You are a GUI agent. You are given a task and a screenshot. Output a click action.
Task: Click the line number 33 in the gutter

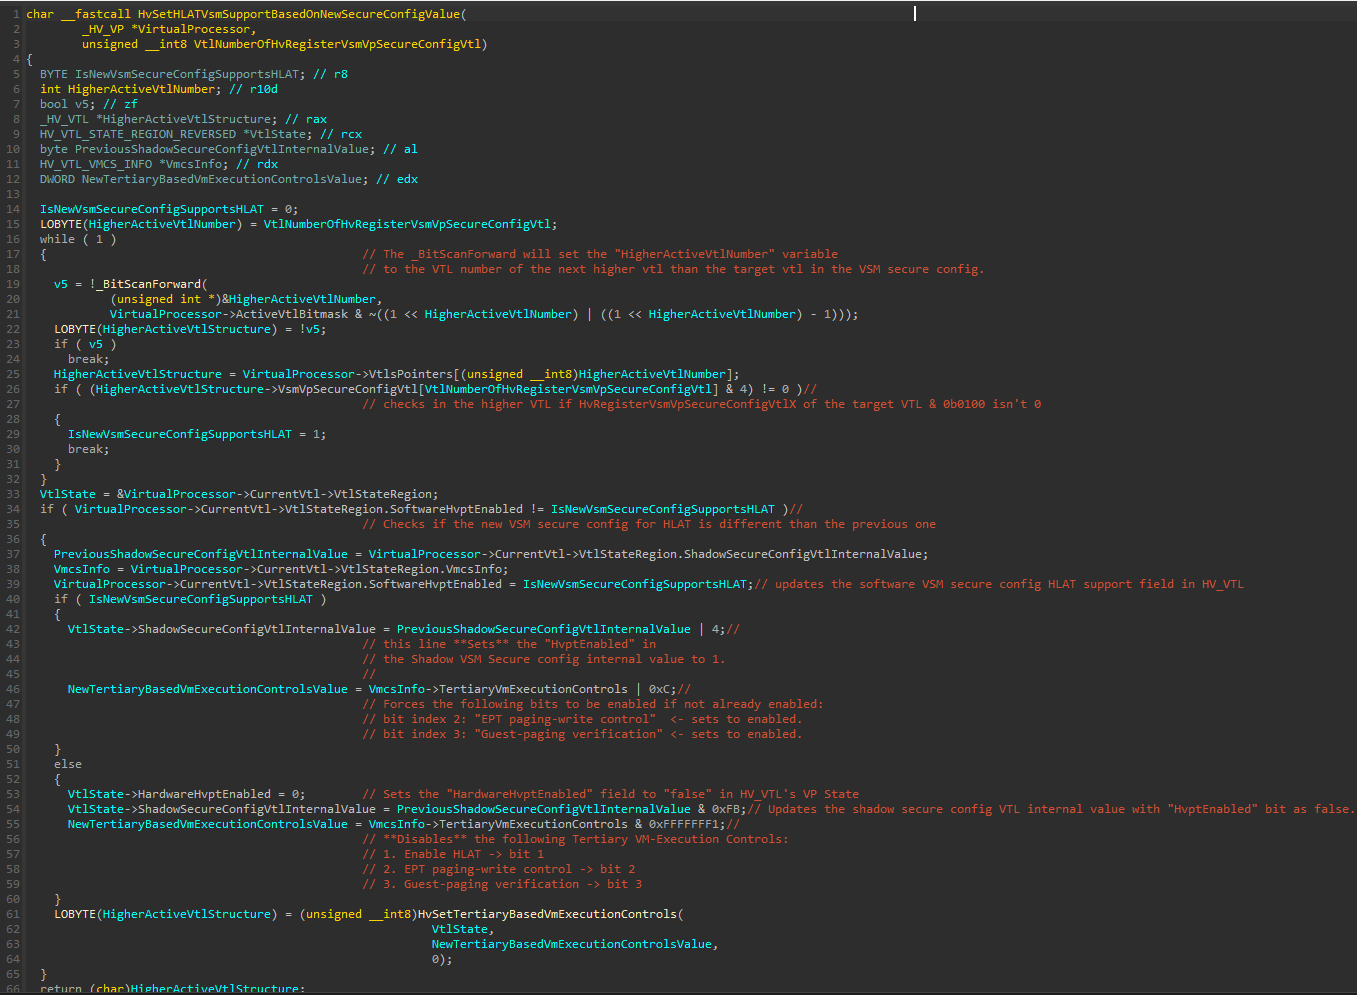[13, 494]
